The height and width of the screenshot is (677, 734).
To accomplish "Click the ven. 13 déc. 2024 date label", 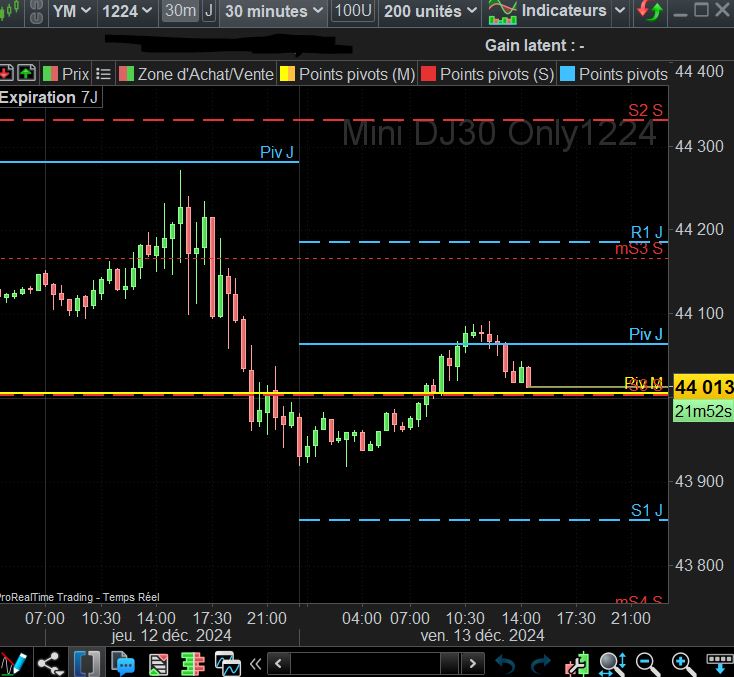I will click(x=482, y=635).
